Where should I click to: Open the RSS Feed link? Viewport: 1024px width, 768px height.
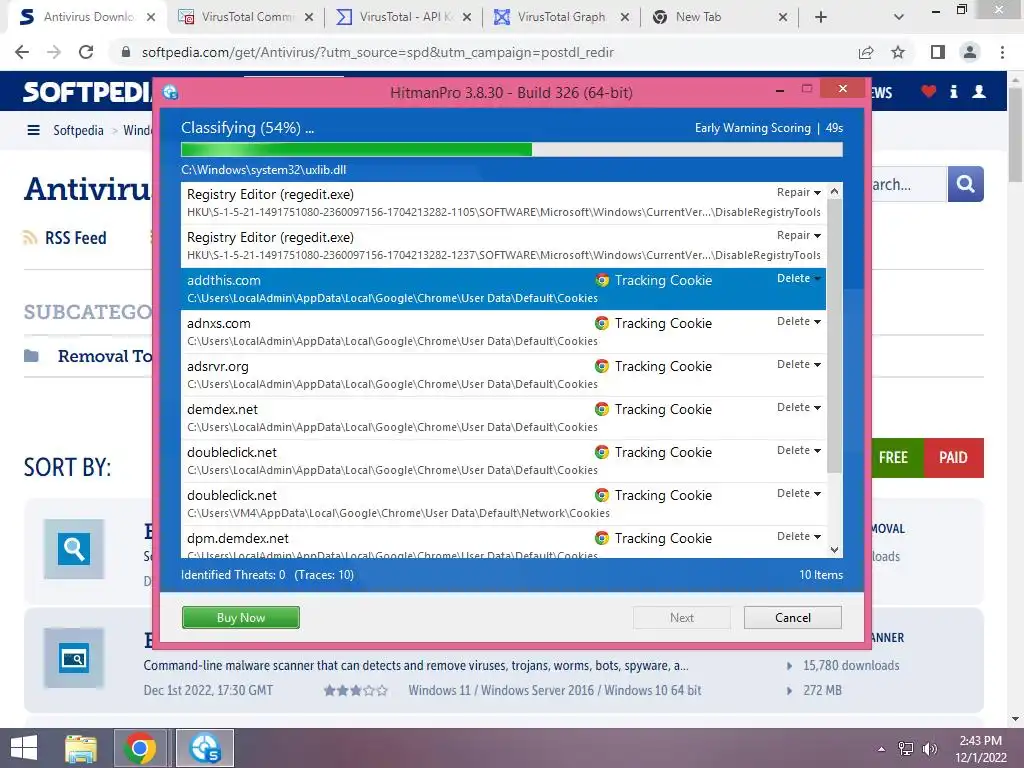click(75, 238)
